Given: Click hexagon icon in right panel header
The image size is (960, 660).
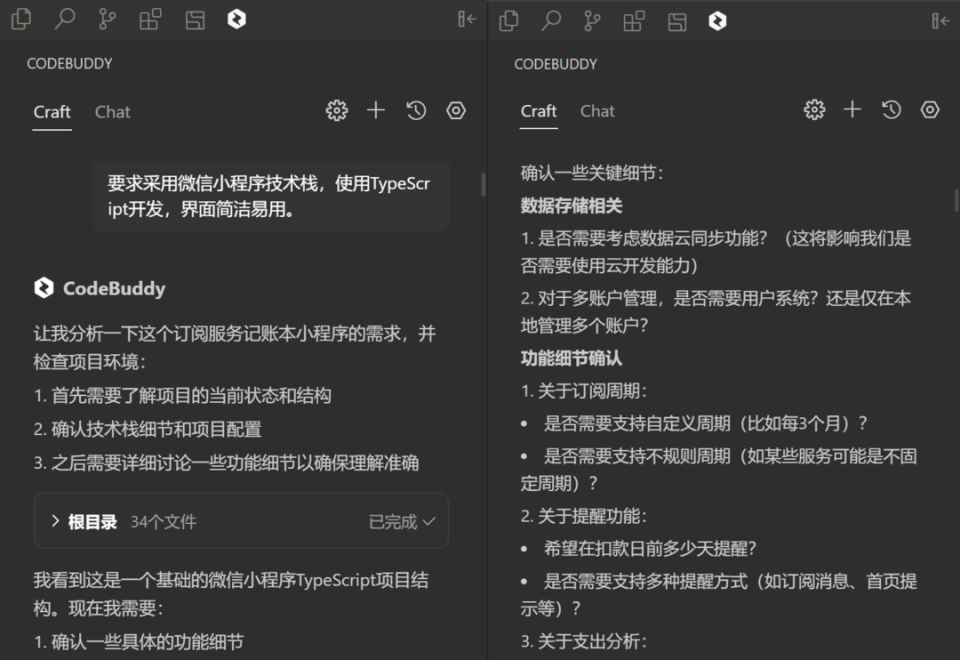Looking at the screenshot, I should (x=930, y=110).
